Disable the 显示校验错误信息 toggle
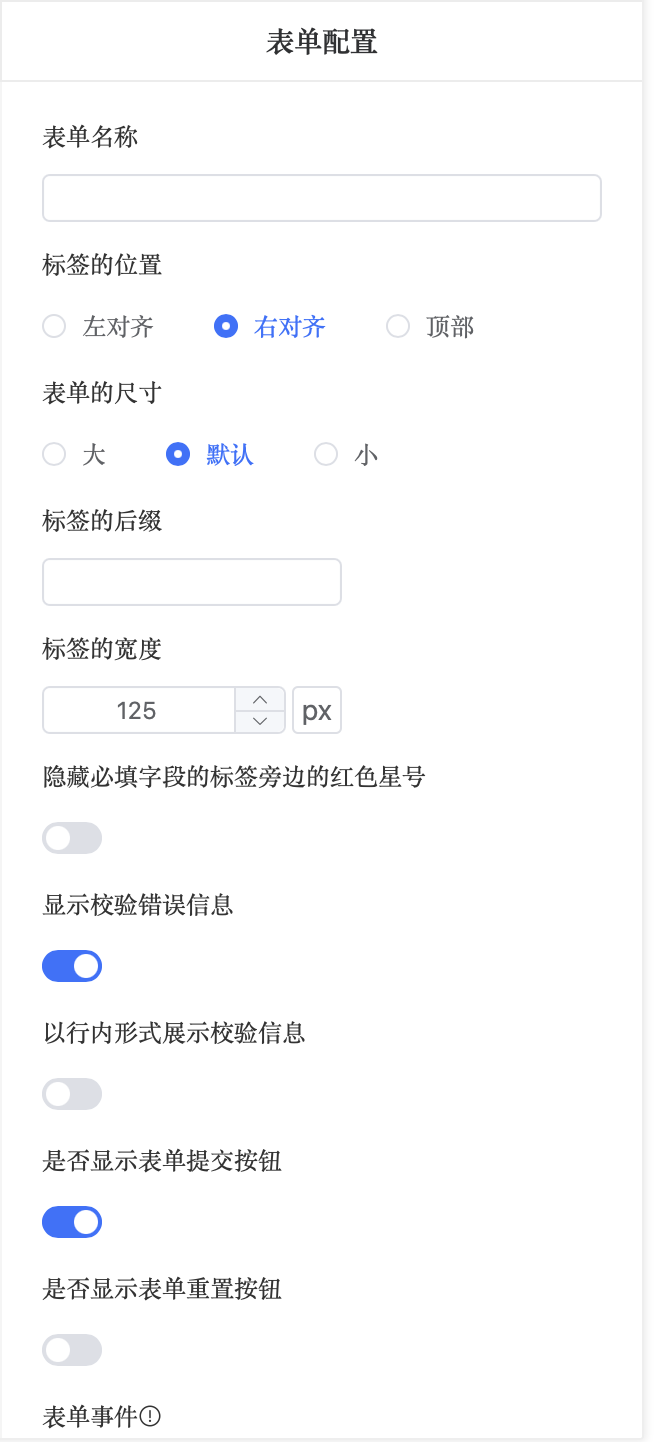Screen dimensions: 668x1442 click(x=72, y=966)
